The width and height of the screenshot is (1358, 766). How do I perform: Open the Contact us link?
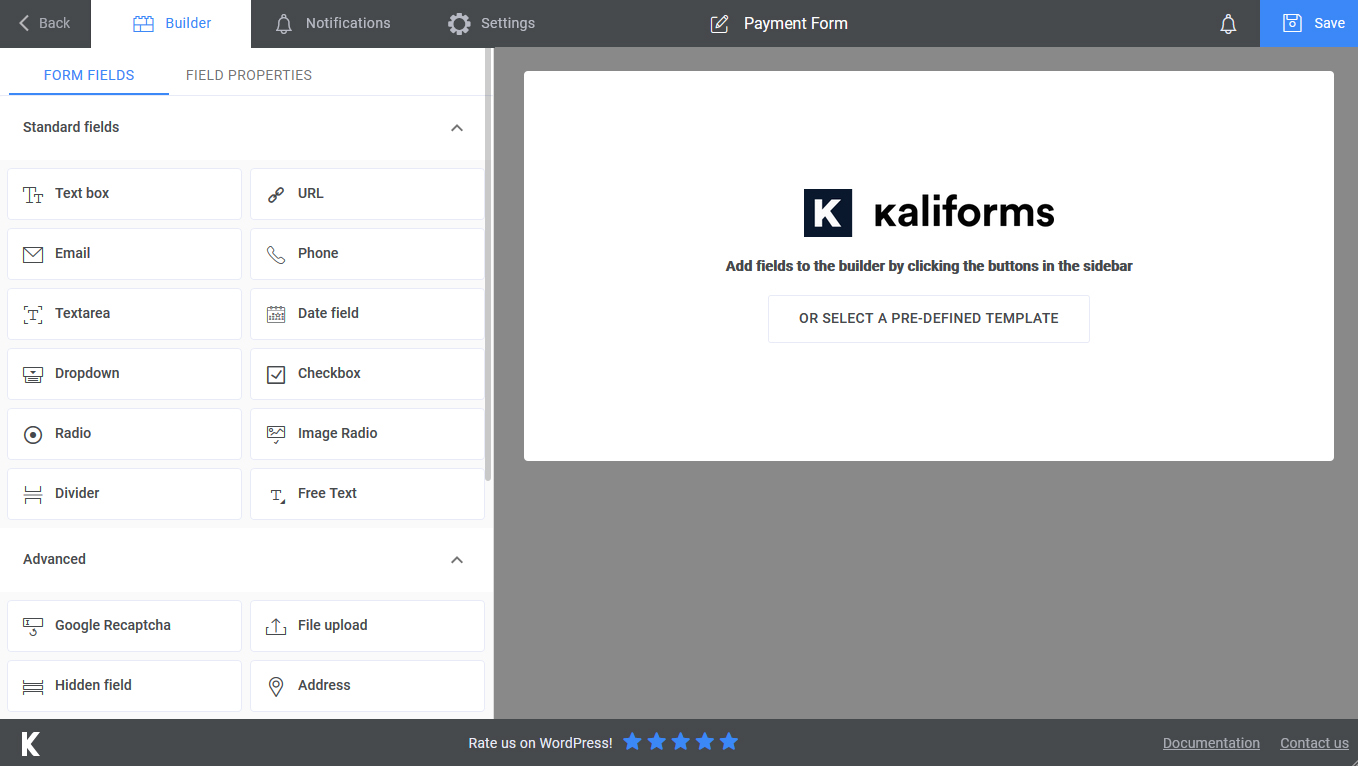pyautogui.click(x=1314, y=743)
